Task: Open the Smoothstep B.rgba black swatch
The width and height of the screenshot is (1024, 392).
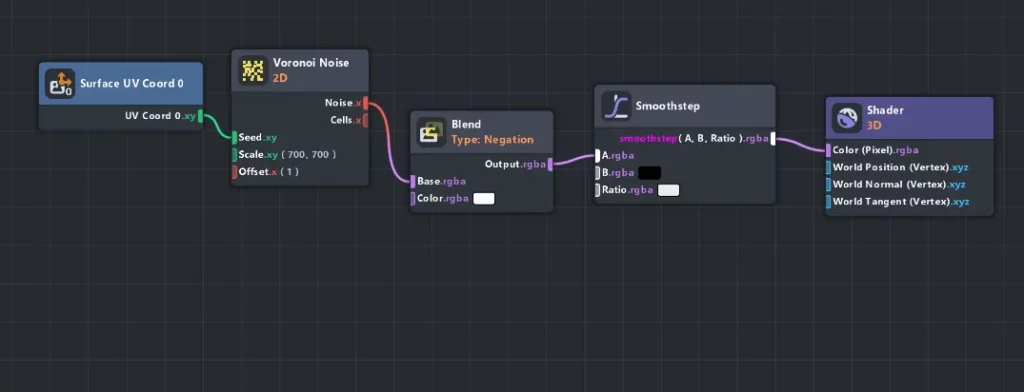Action: pos(649,173)
